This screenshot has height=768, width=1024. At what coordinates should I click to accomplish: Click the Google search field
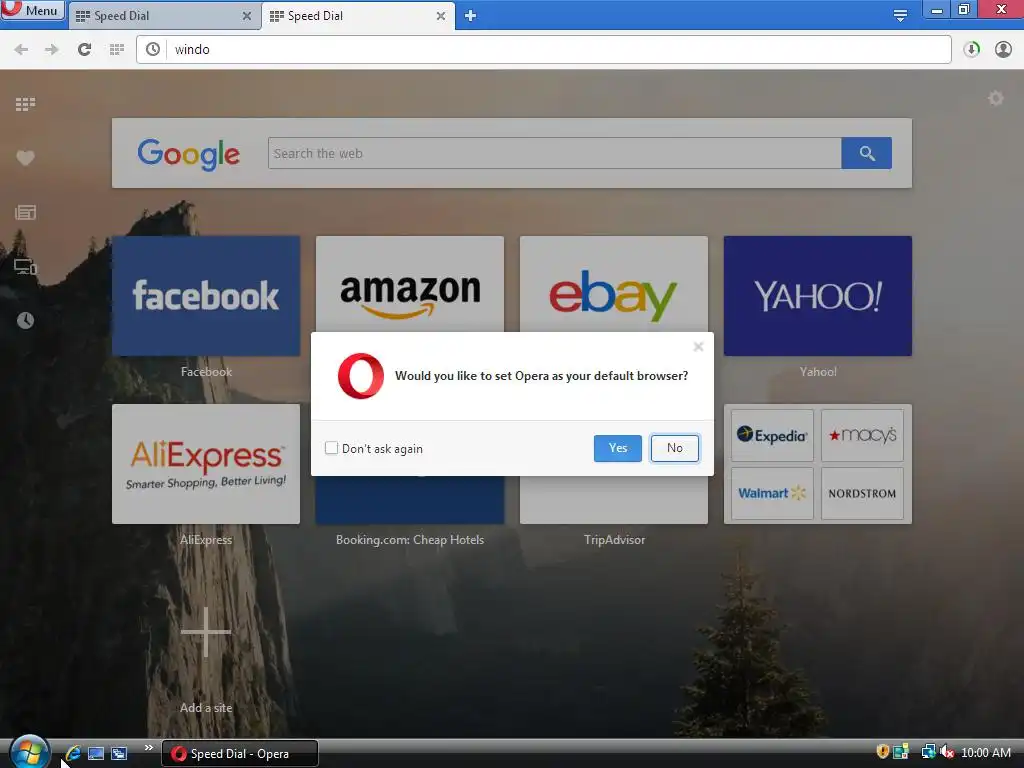[x=554, y=153]
